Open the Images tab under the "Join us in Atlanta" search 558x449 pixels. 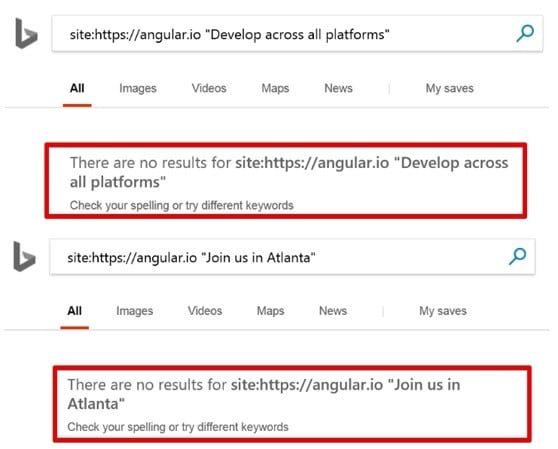click(135, 311)
